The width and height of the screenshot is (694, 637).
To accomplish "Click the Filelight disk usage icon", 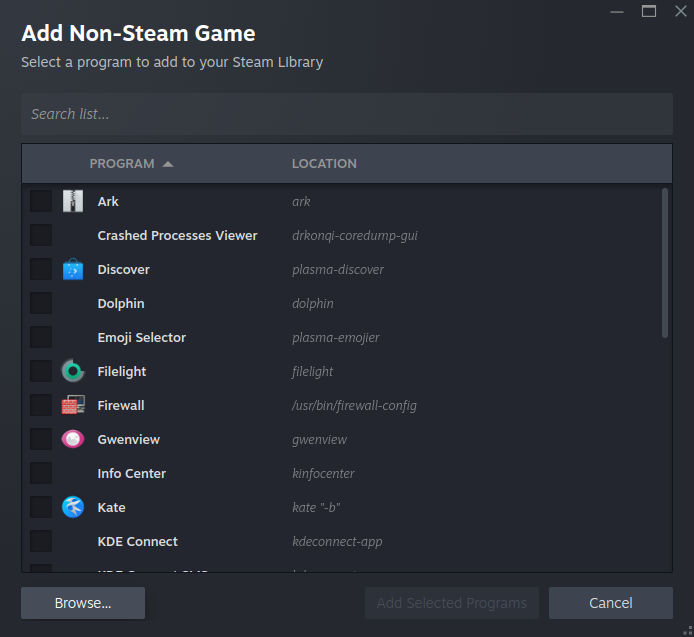I will coord(73,371).
